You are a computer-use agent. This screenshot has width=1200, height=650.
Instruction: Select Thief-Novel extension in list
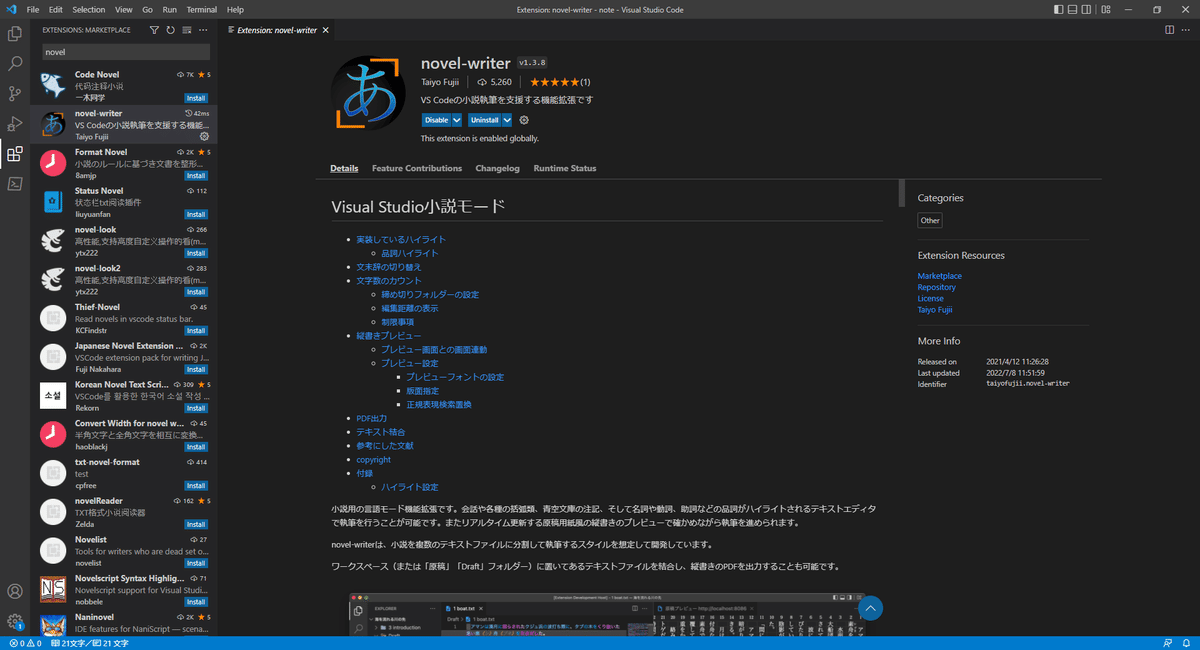pos(124,318)
